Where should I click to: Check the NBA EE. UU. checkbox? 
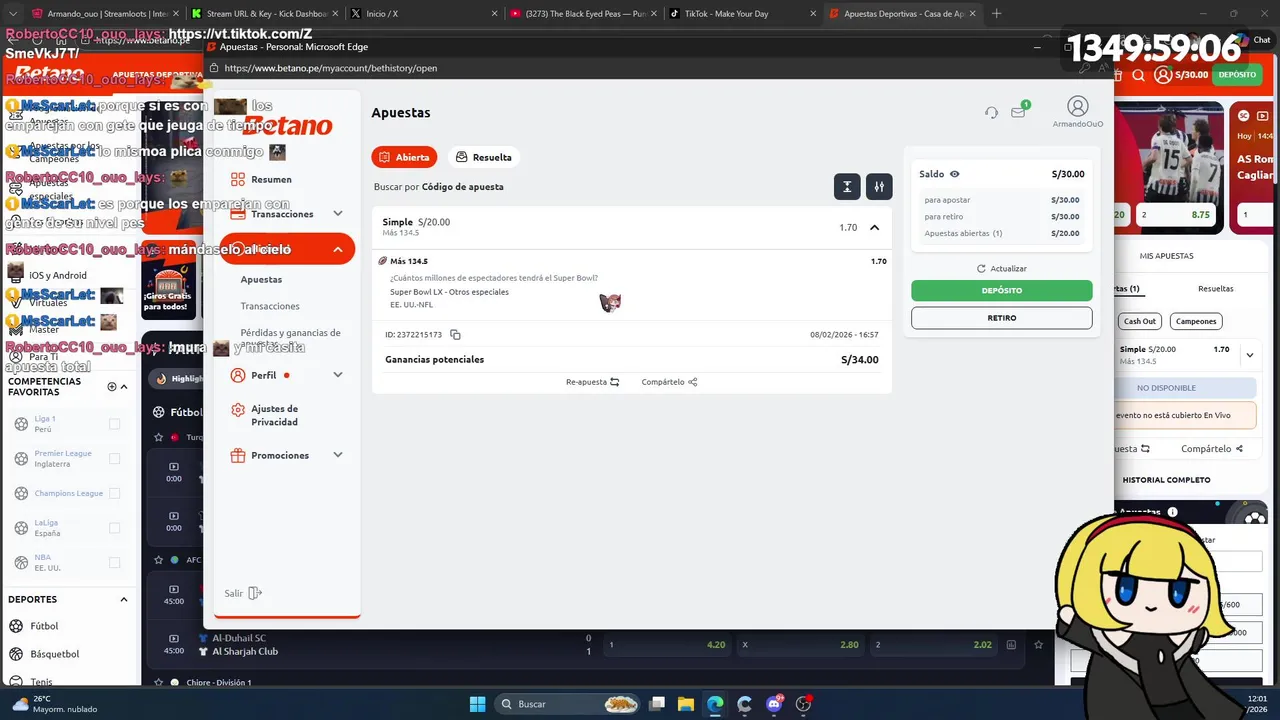click(x=114, y=563)
